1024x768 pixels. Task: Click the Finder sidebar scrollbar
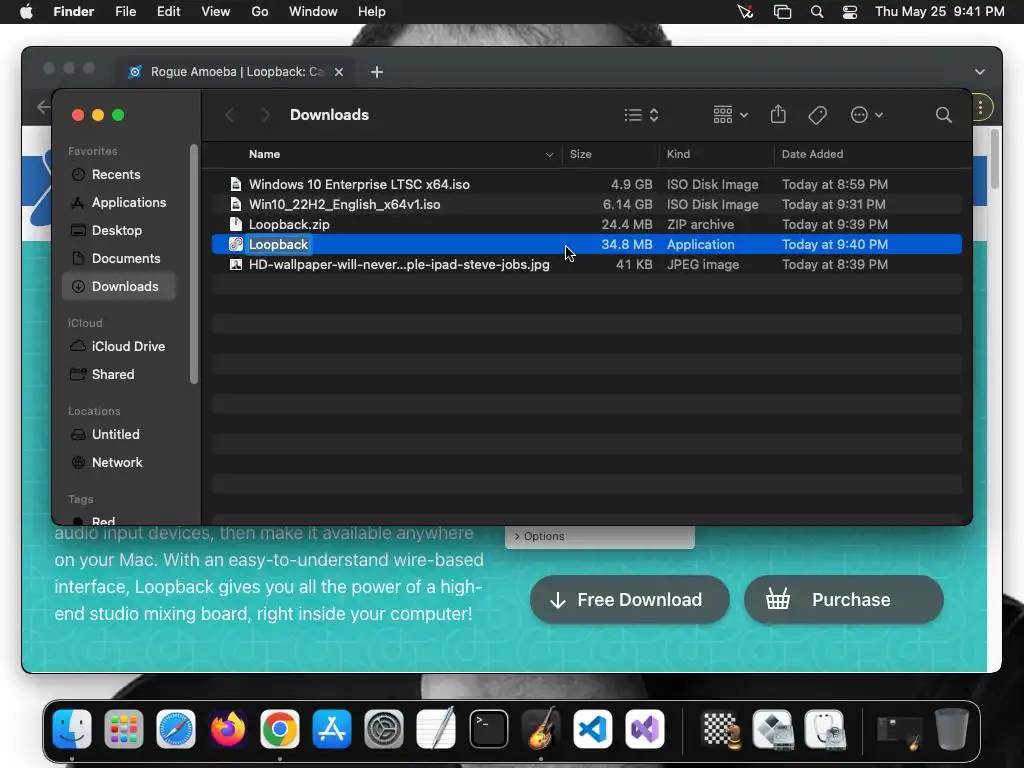coord(193,264)
